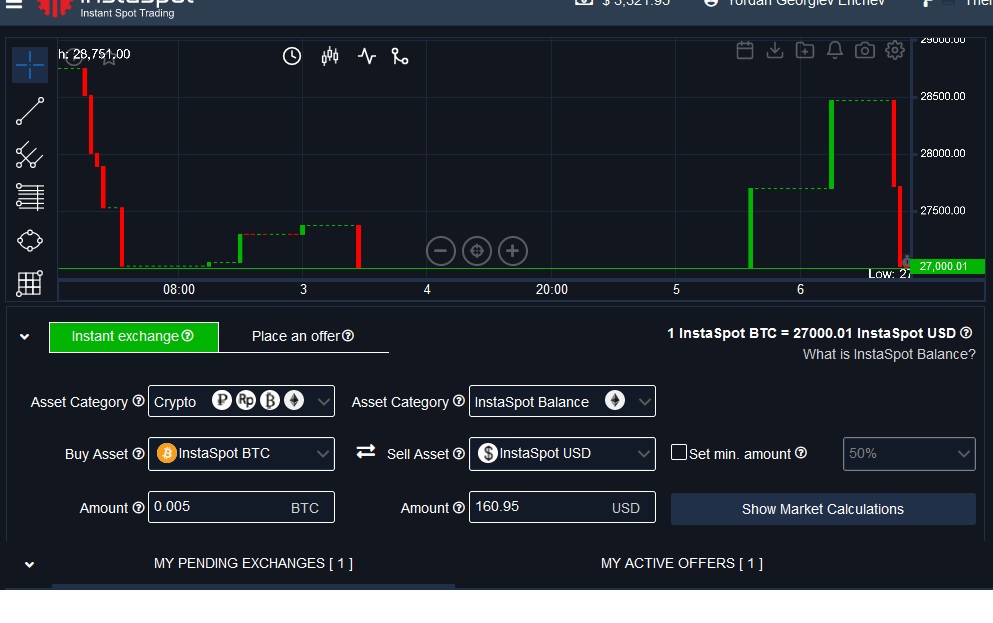Open the InstaSpot Balance category dropdown
Screen dimensions: 993x623
(562, 401)
